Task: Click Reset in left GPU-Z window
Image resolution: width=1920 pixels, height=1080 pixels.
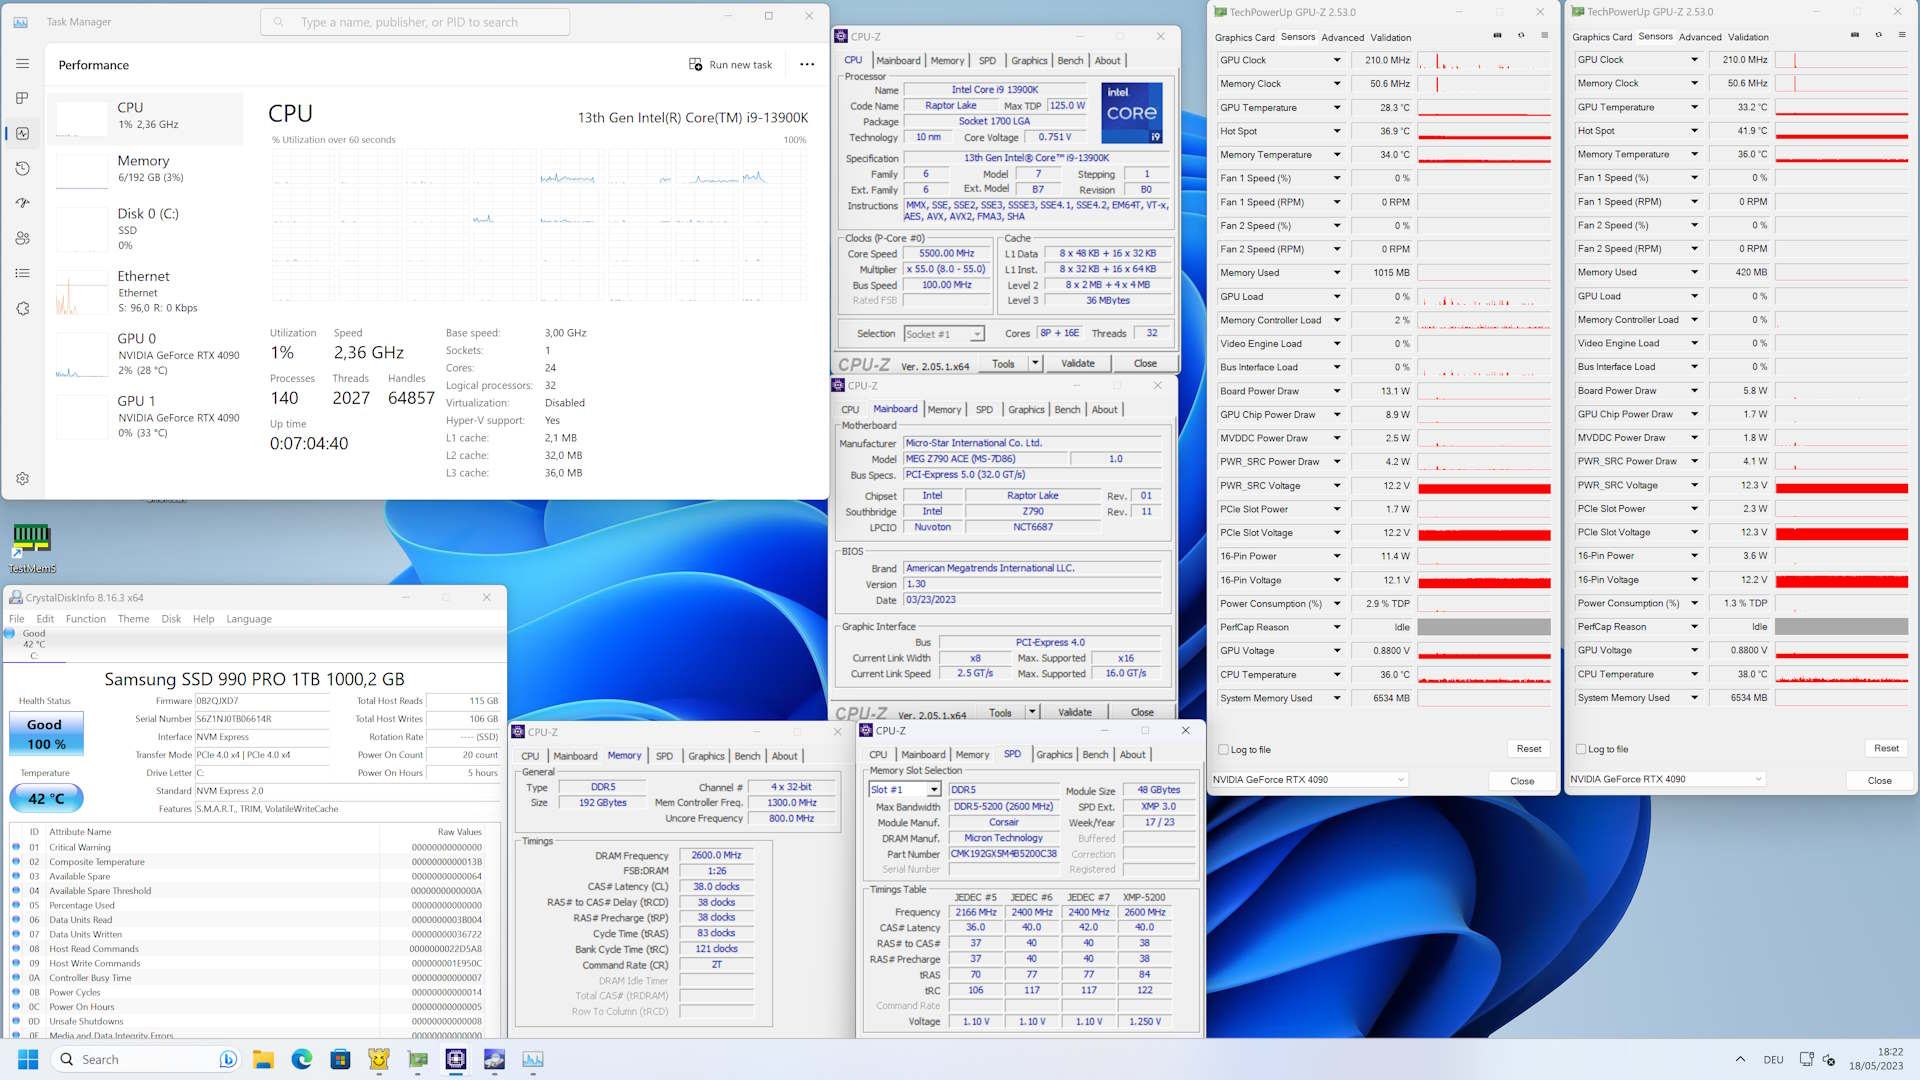Action: coord(1528,749)
